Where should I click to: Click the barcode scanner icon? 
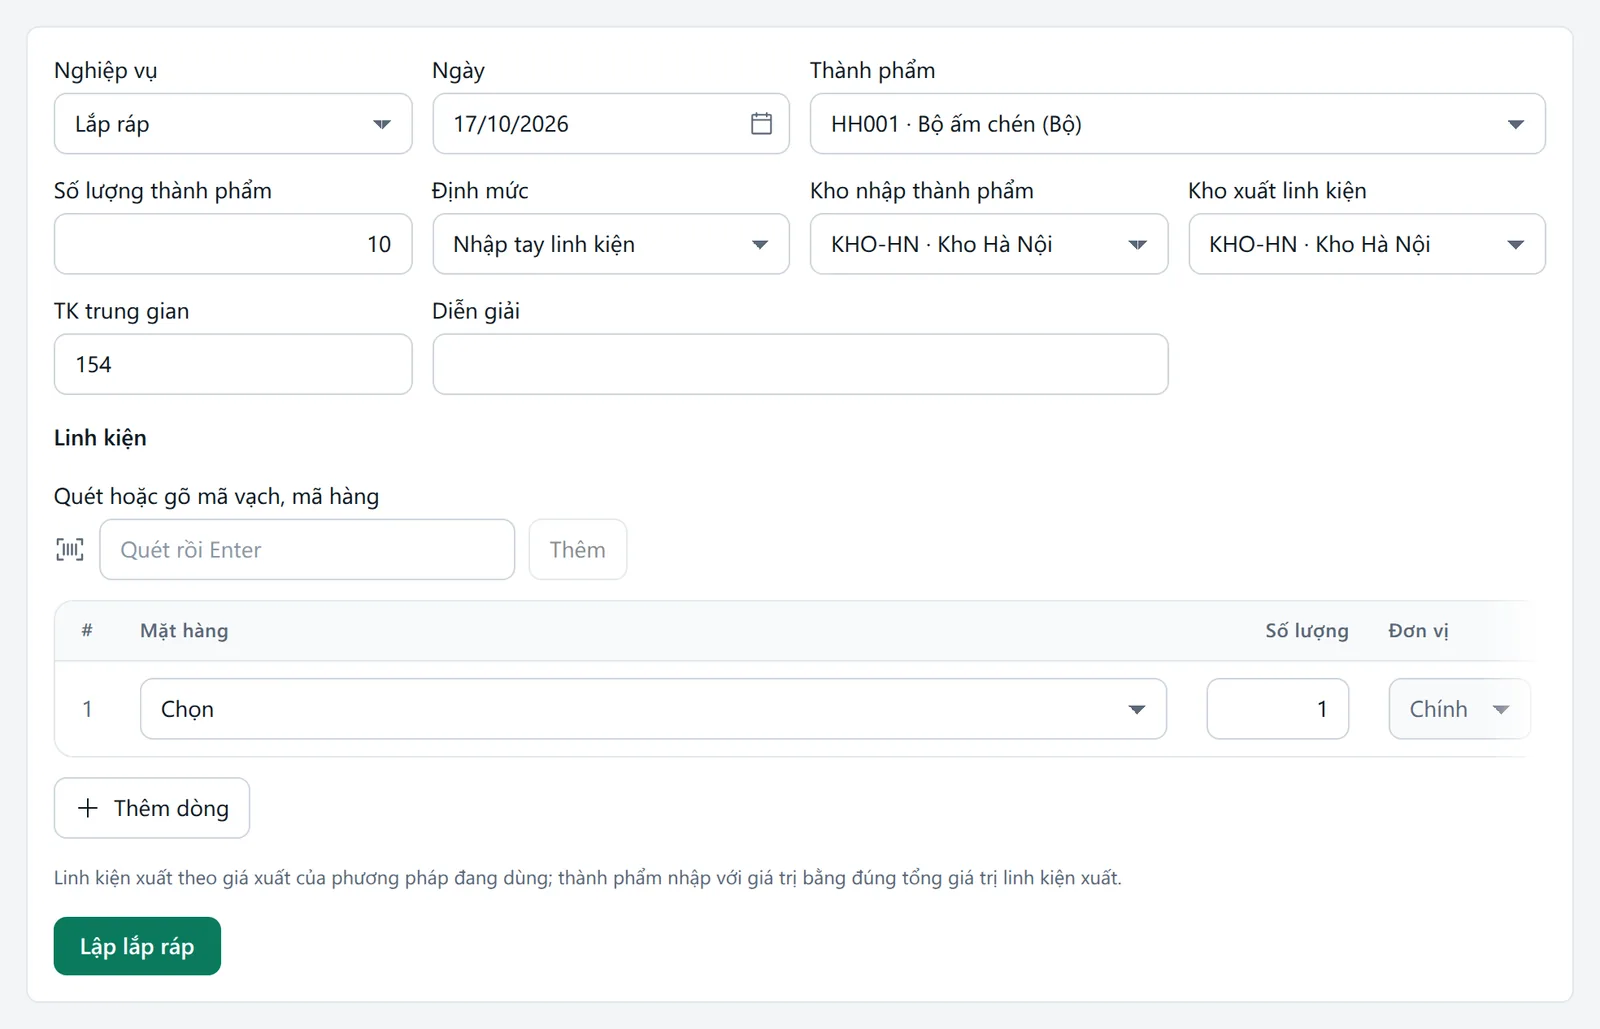click(x=70, y=549)
